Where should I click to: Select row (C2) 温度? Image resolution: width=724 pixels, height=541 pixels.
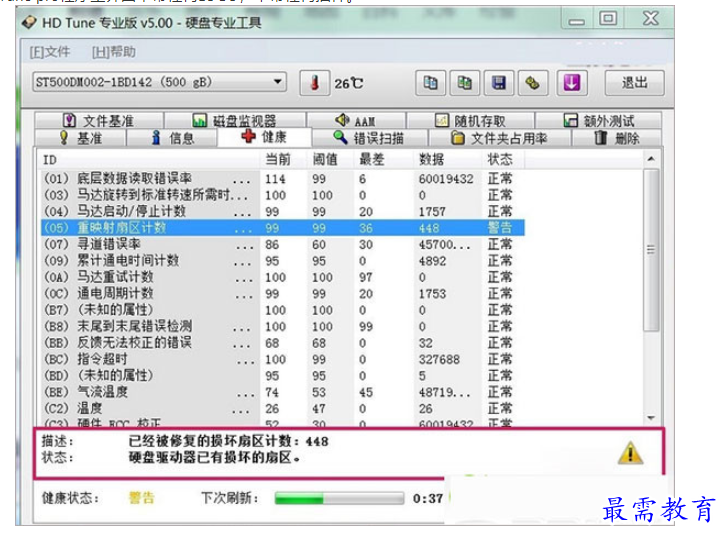pyautogui.click(x=283, y=409)
